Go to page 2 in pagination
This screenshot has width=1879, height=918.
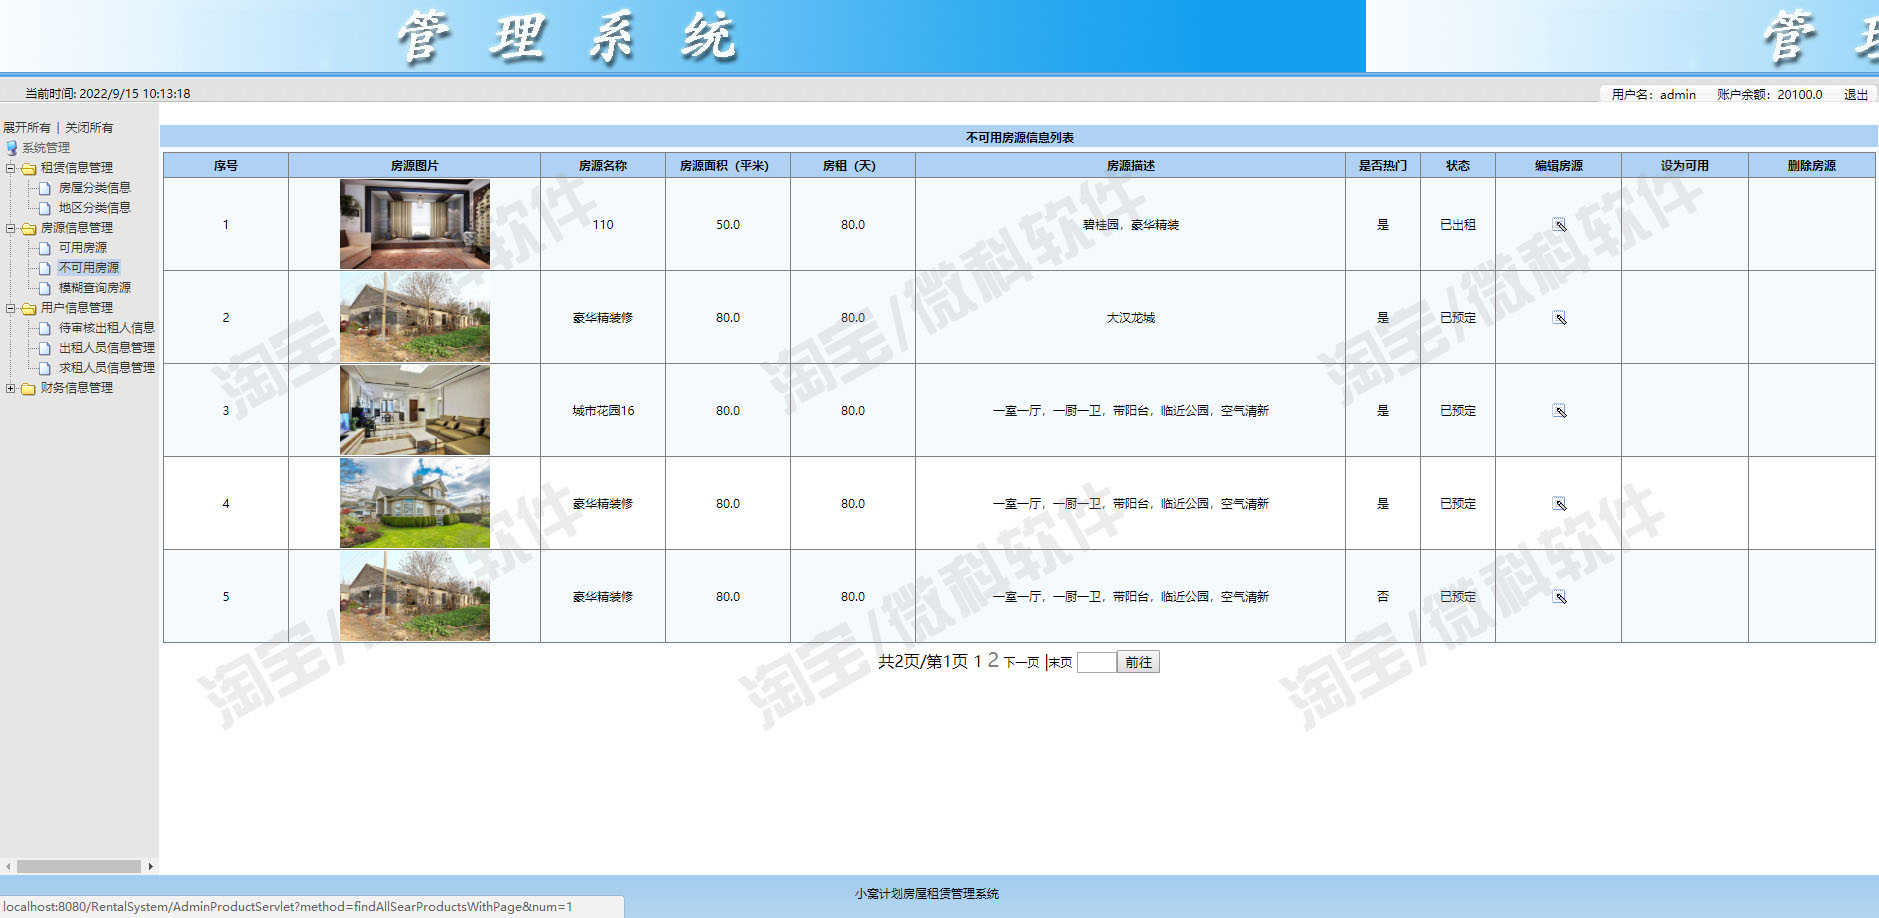pos(993,660)
